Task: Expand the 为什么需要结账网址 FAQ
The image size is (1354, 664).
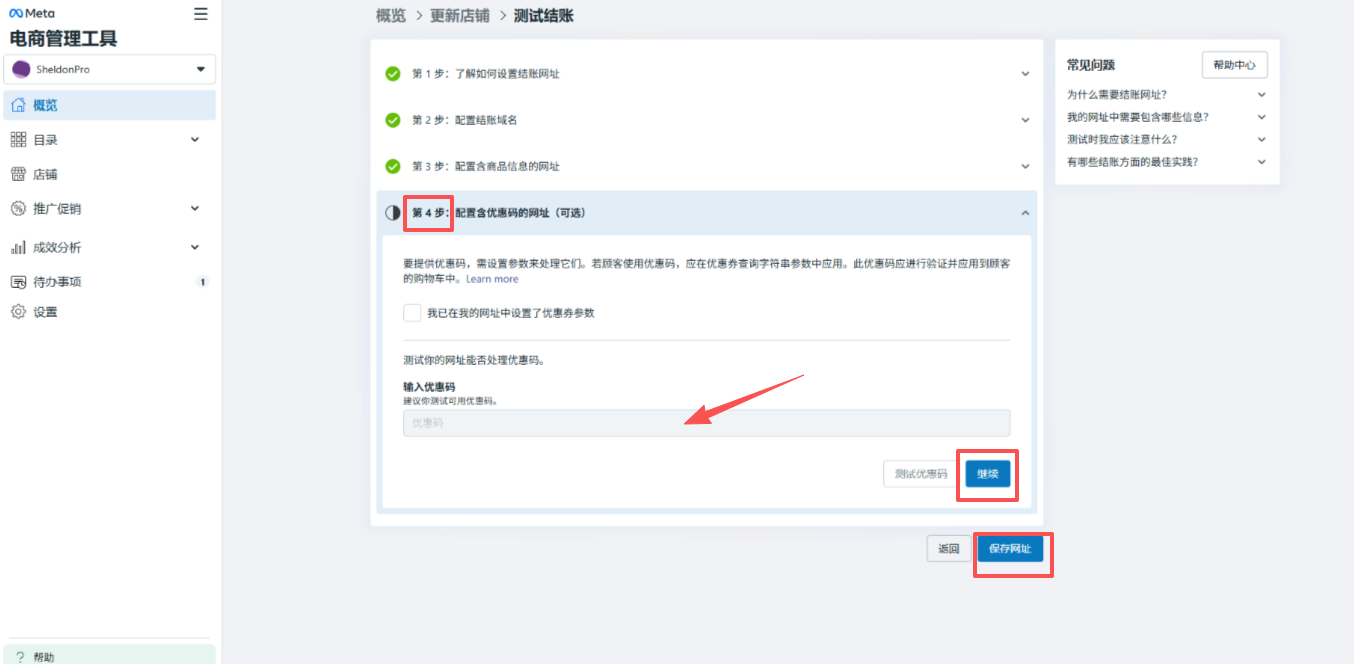Action: click(1261, 95)
